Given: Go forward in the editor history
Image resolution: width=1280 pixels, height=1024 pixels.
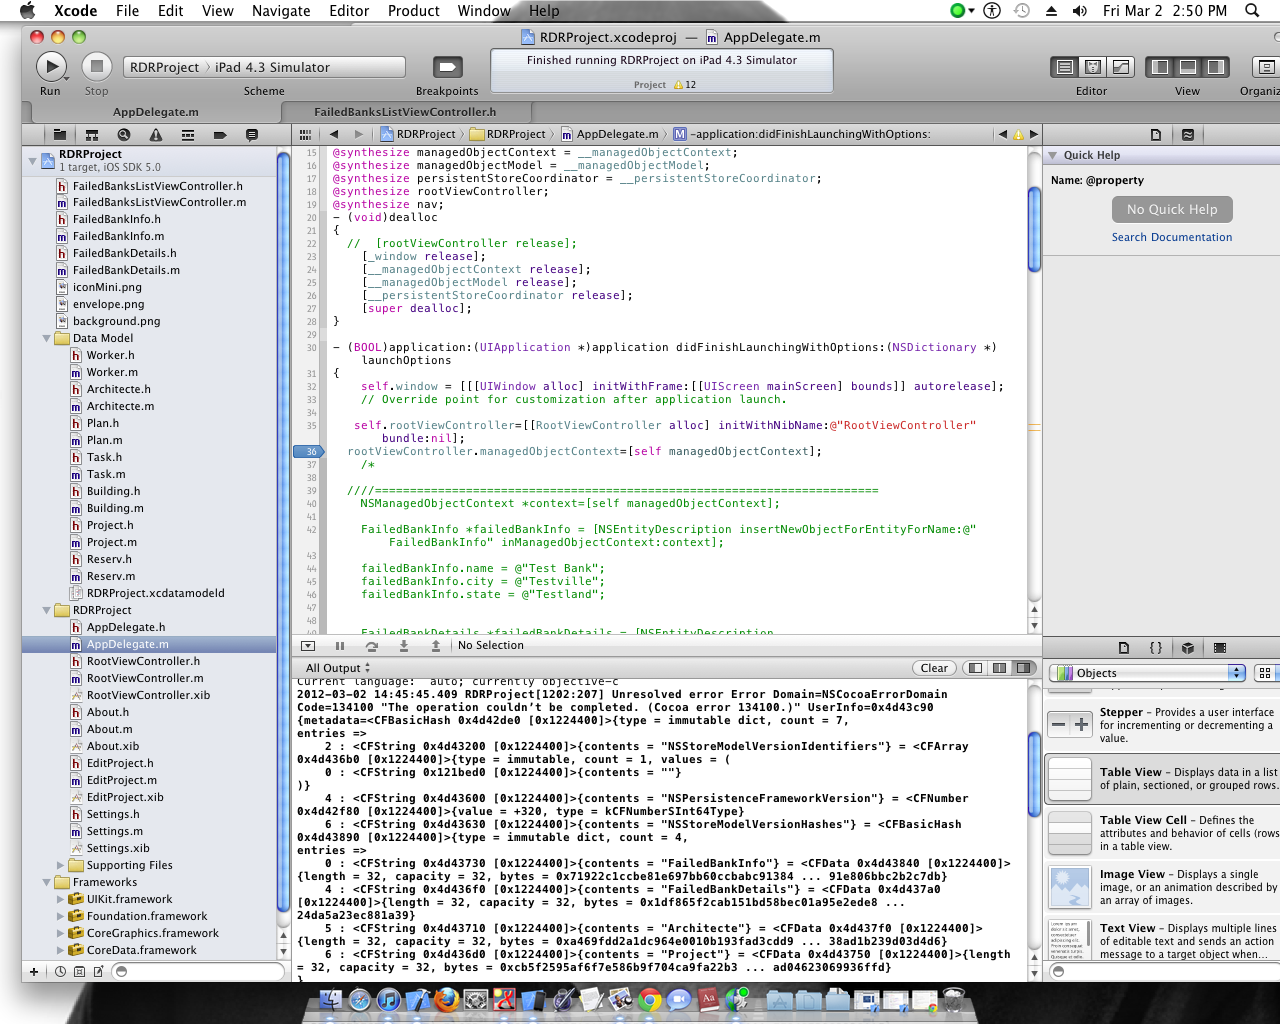Looking at the screenshot, I should coord(359,134).
